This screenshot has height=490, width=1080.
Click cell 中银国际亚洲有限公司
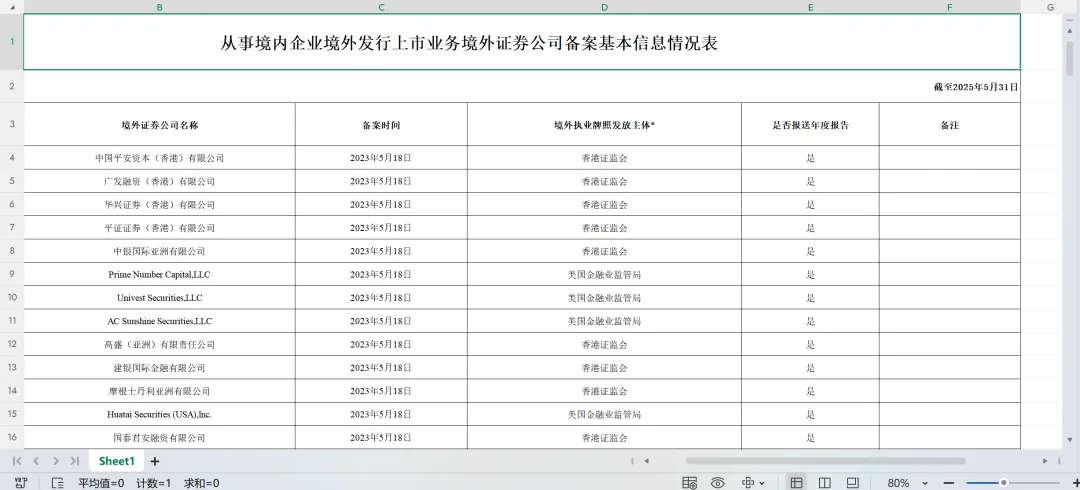coord(159,251)
